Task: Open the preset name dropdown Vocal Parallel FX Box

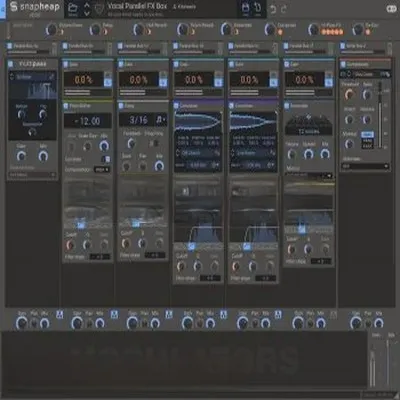Action: pyautogui.click(x=137, y=6)
